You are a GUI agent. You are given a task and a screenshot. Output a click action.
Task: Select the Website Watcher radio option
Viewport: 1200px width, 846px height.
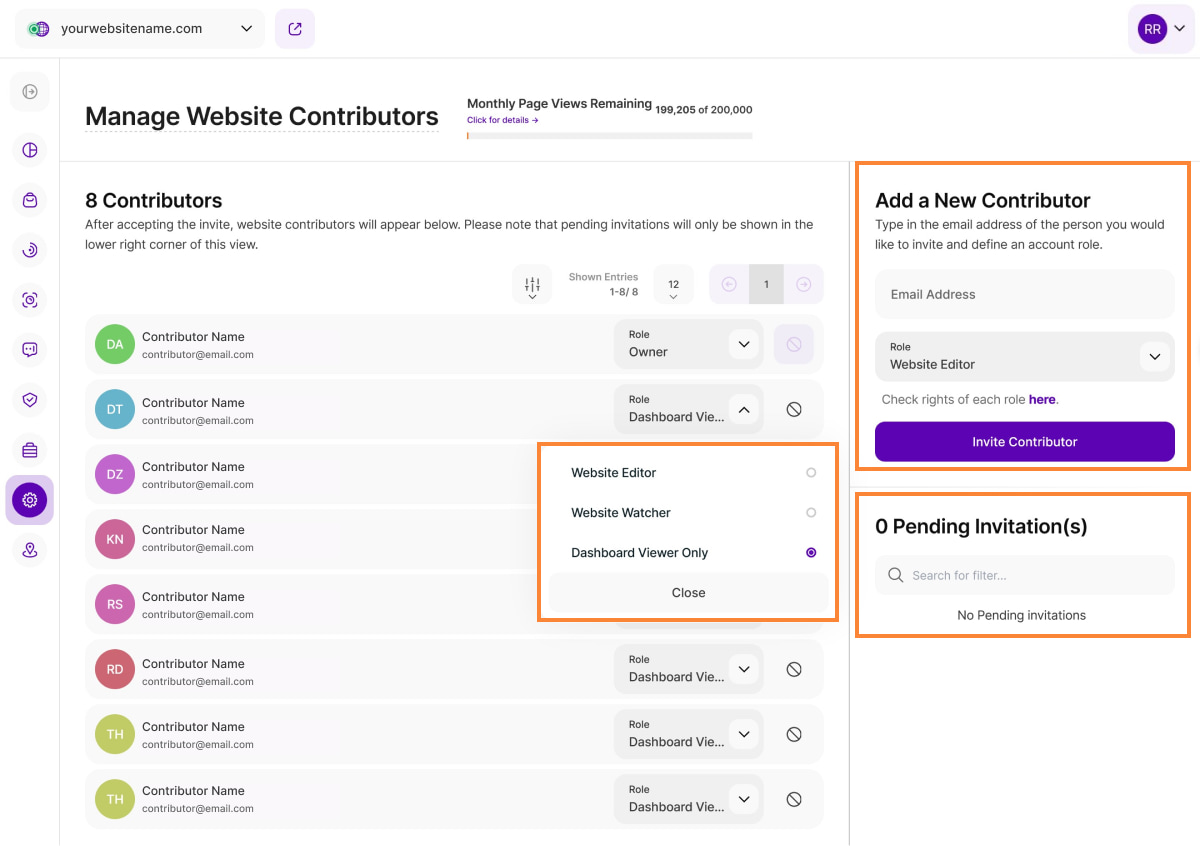click(x=811, y=513)
